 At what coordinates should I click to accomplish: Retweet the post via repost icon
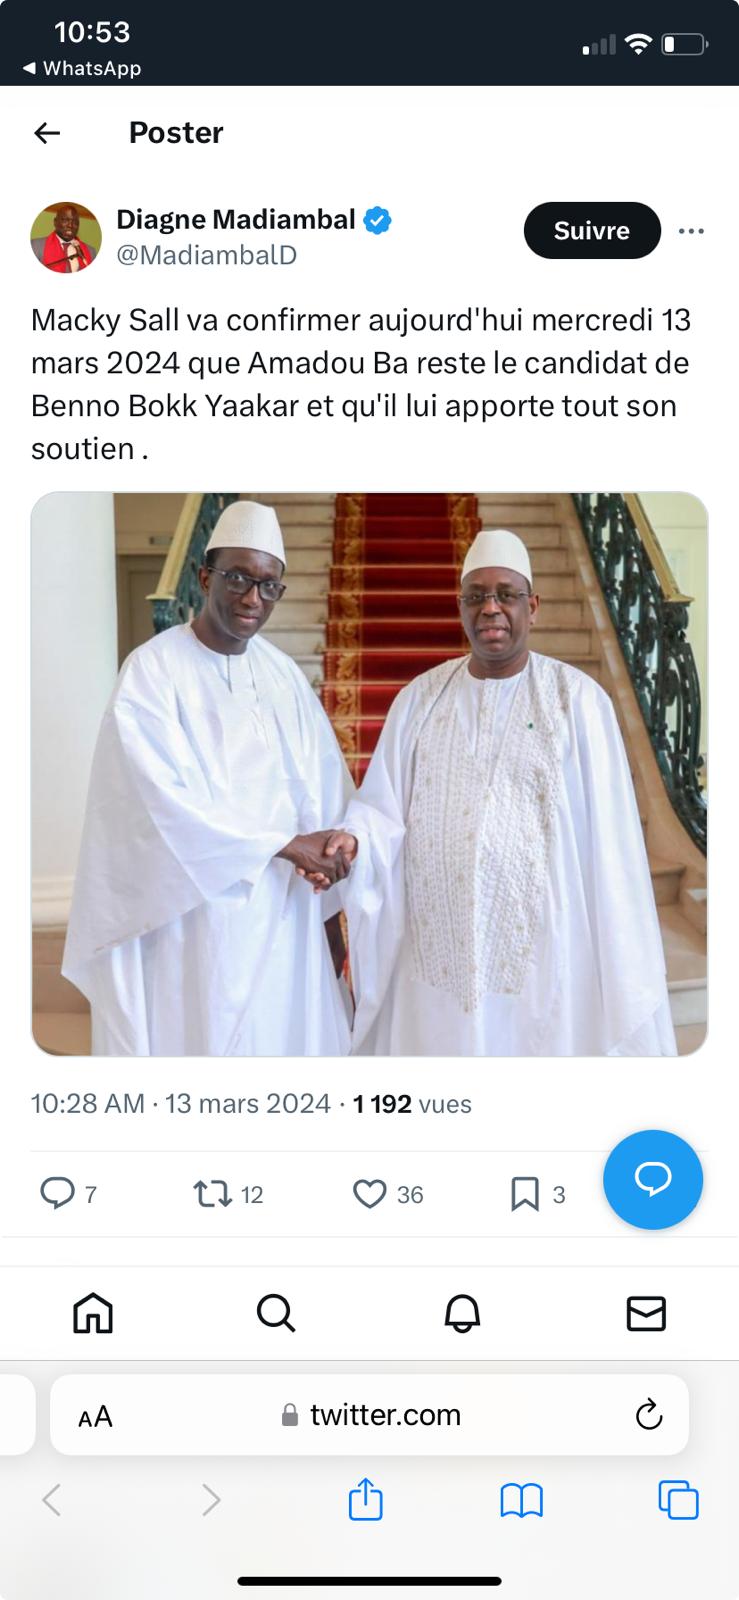(212, 1194)
